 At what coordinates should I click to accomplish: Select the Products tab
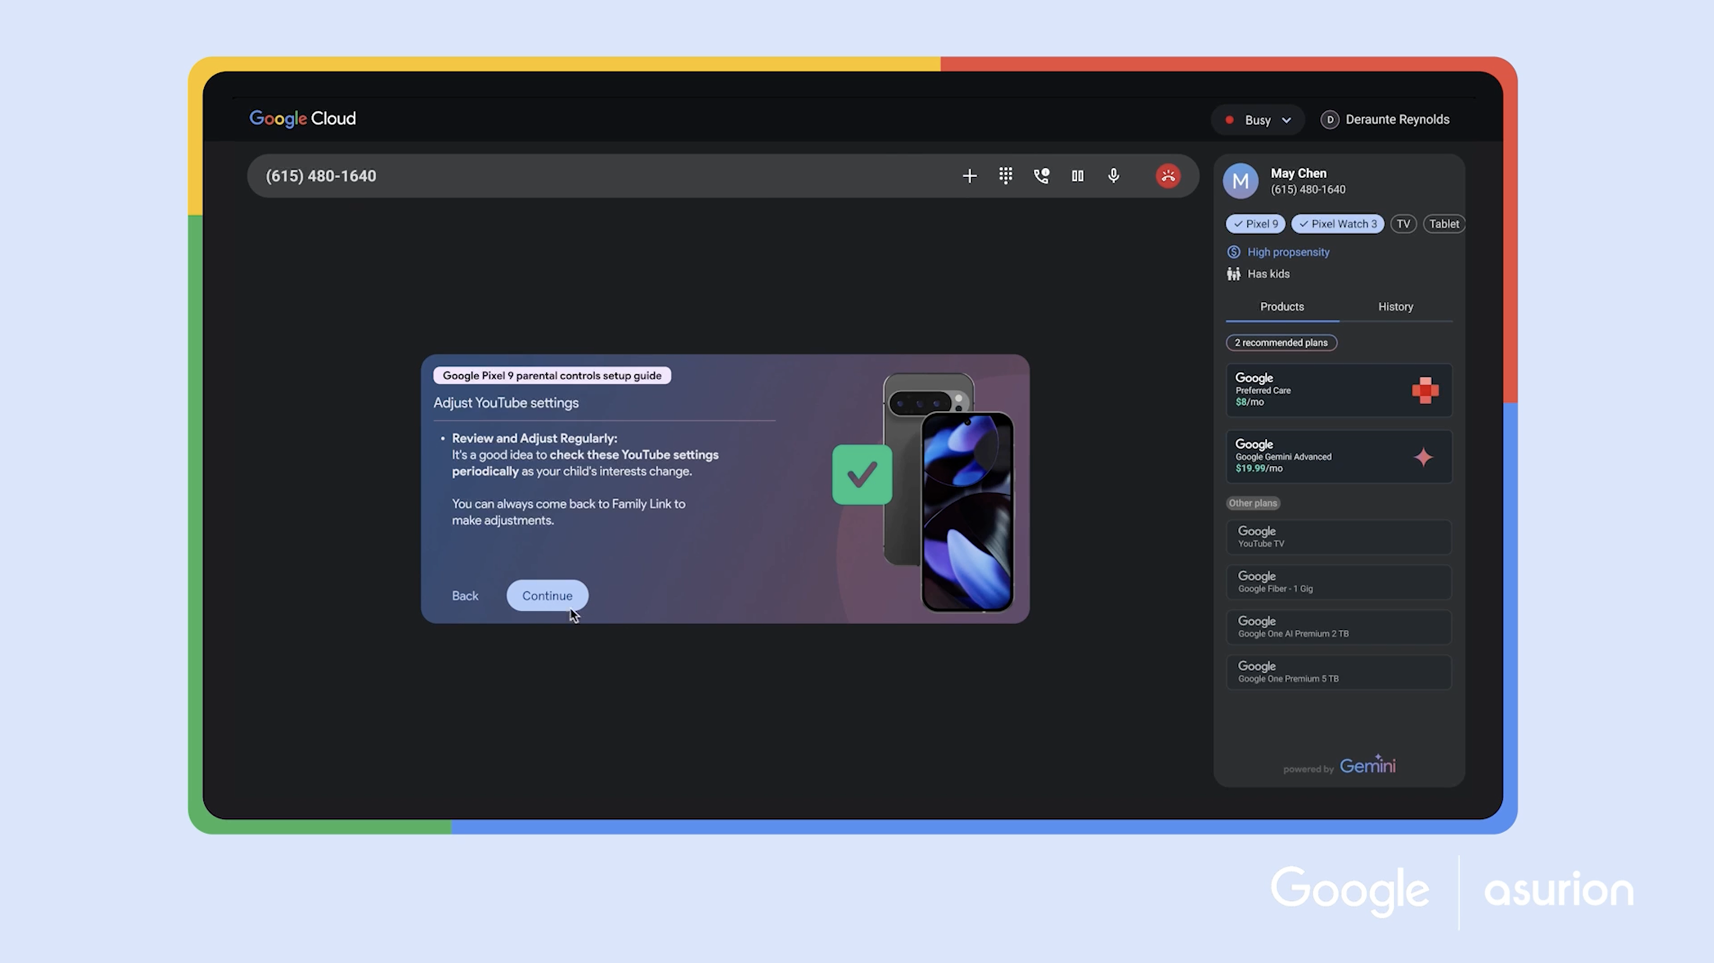click(1281, 307)
